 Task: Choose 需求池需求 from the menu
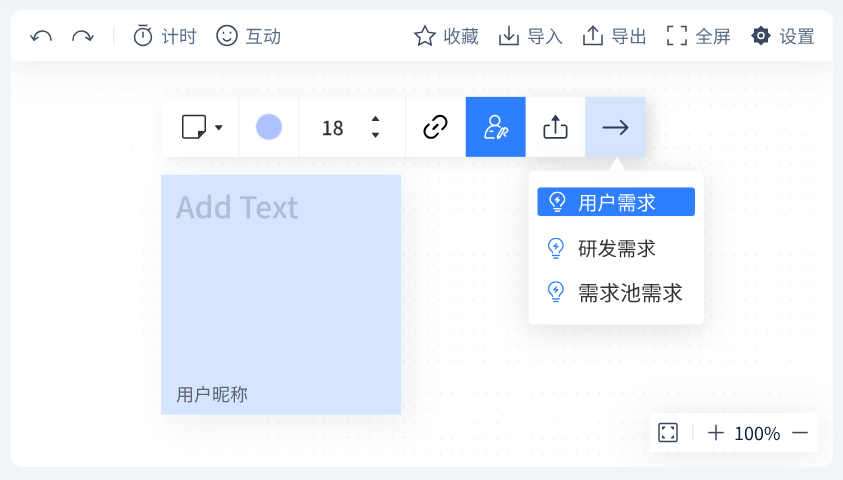(x=616, y=293)
